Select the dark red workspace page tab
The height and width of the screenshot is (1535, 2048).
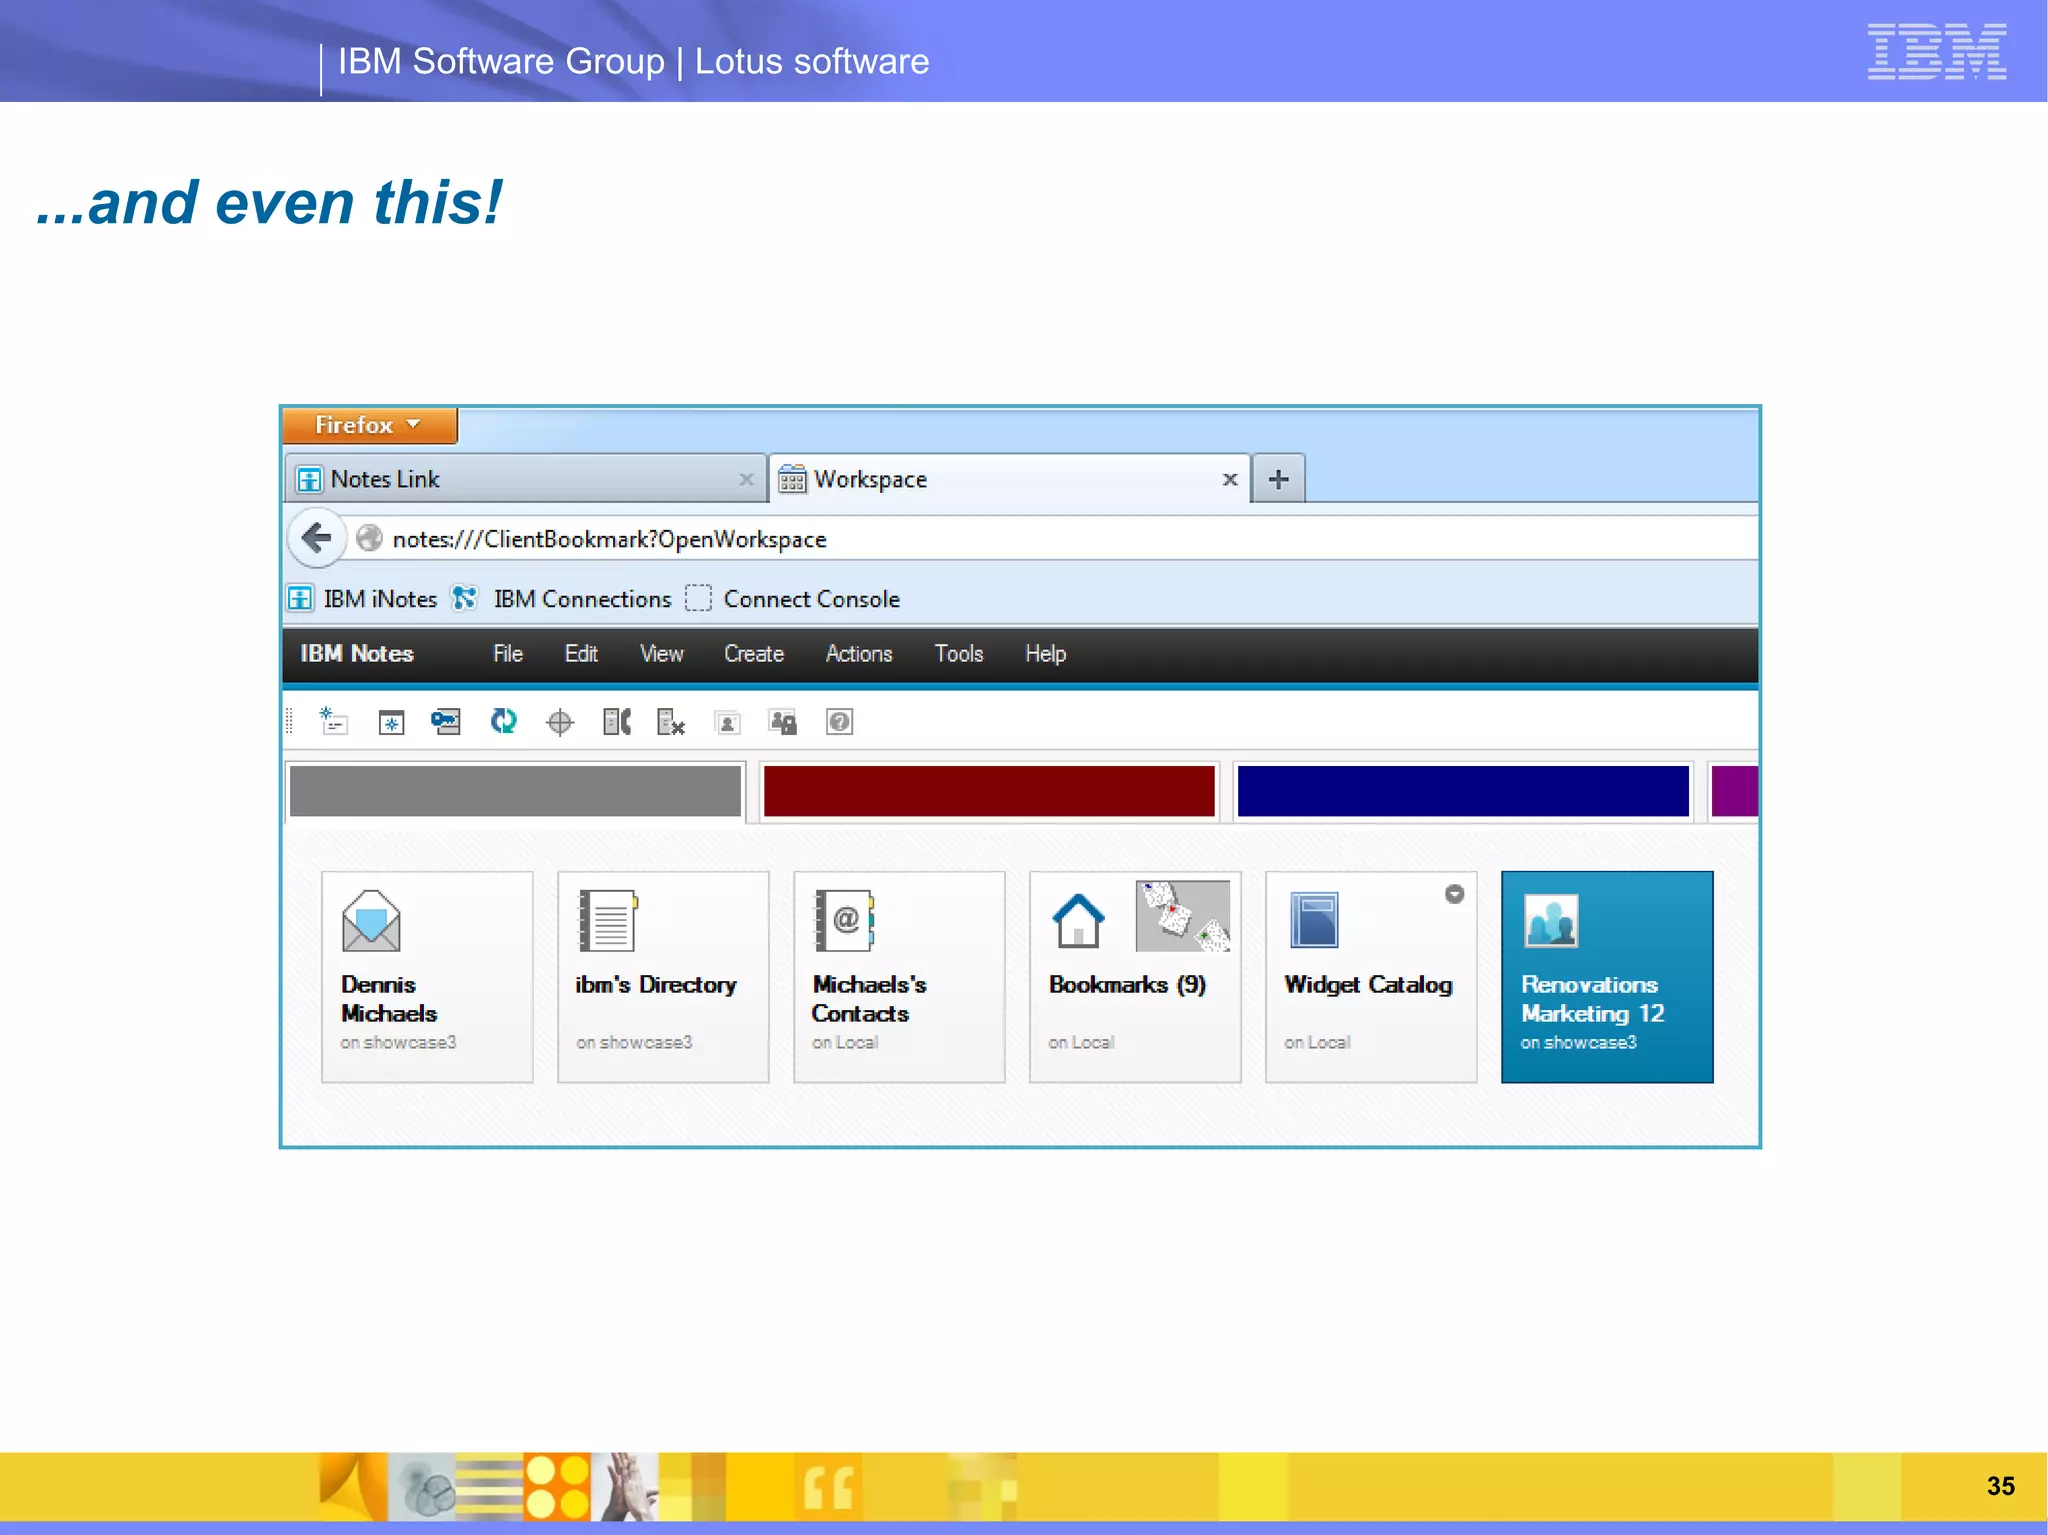point(989,791)
